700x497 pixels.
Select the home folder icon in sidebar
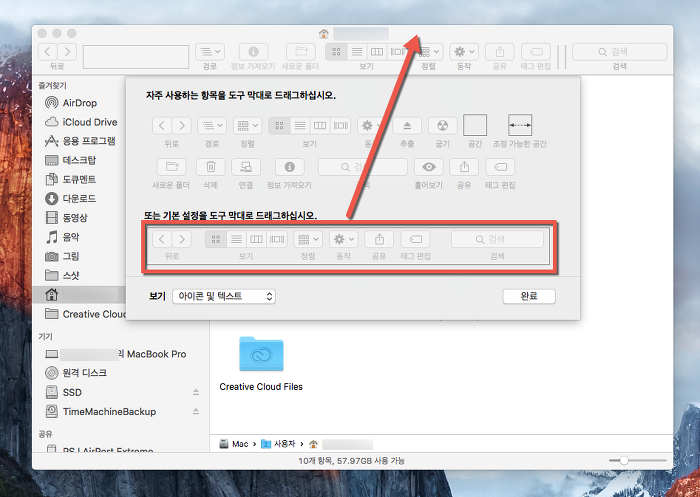pyautogui.click(x=52, y=295)
